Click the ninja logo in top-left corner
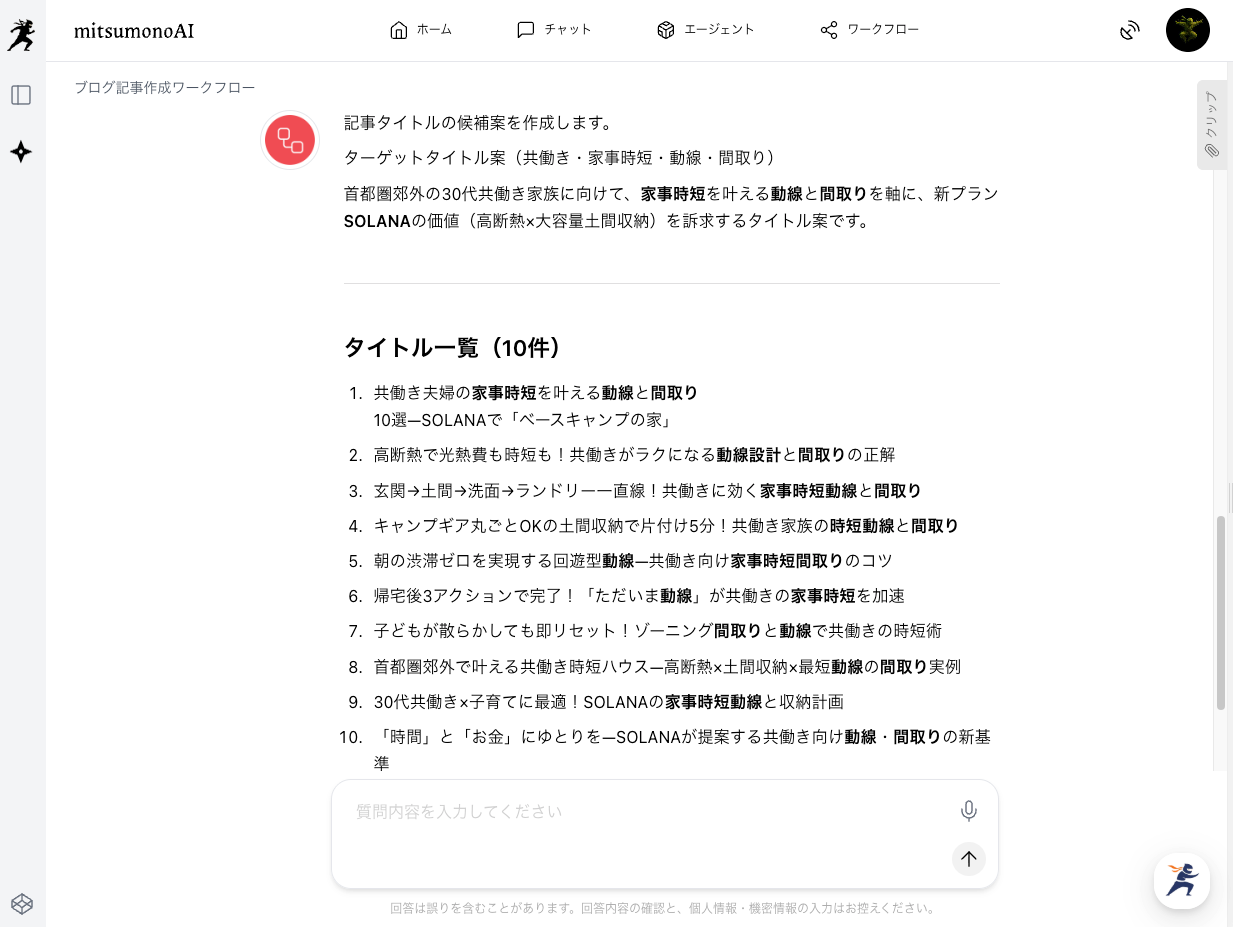Screen dimensions: 1233x927 21,31
